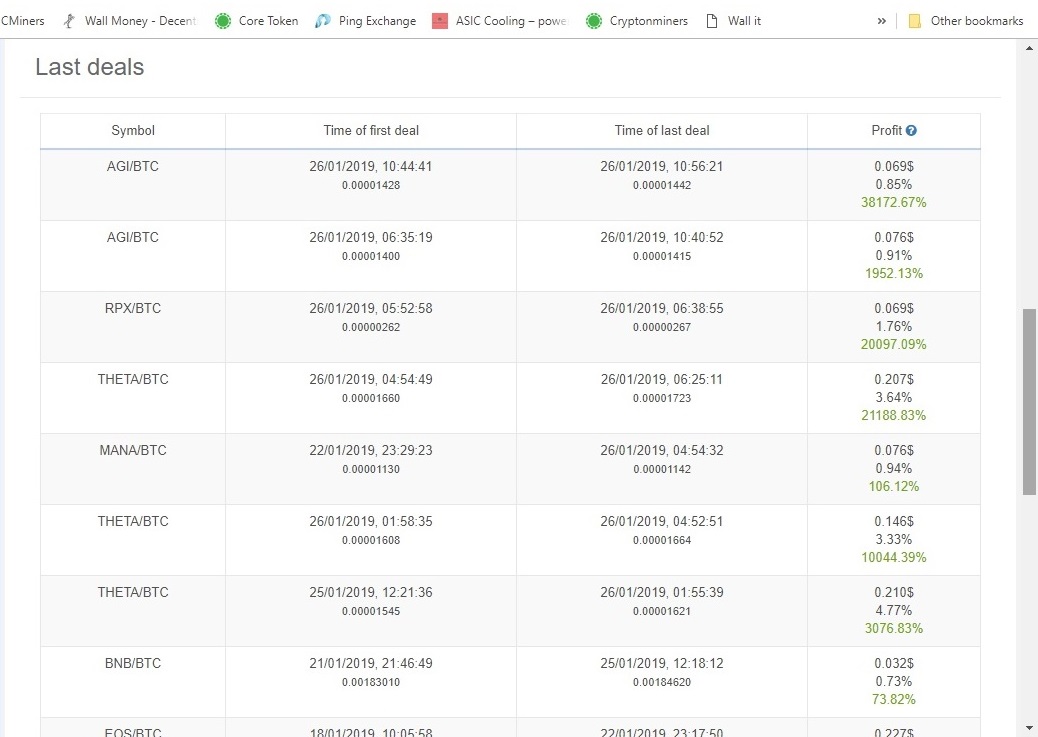The image size is (1038, 737).
Task: Open the Ping Exchange bookmark label
Action: tap(377, 21)
